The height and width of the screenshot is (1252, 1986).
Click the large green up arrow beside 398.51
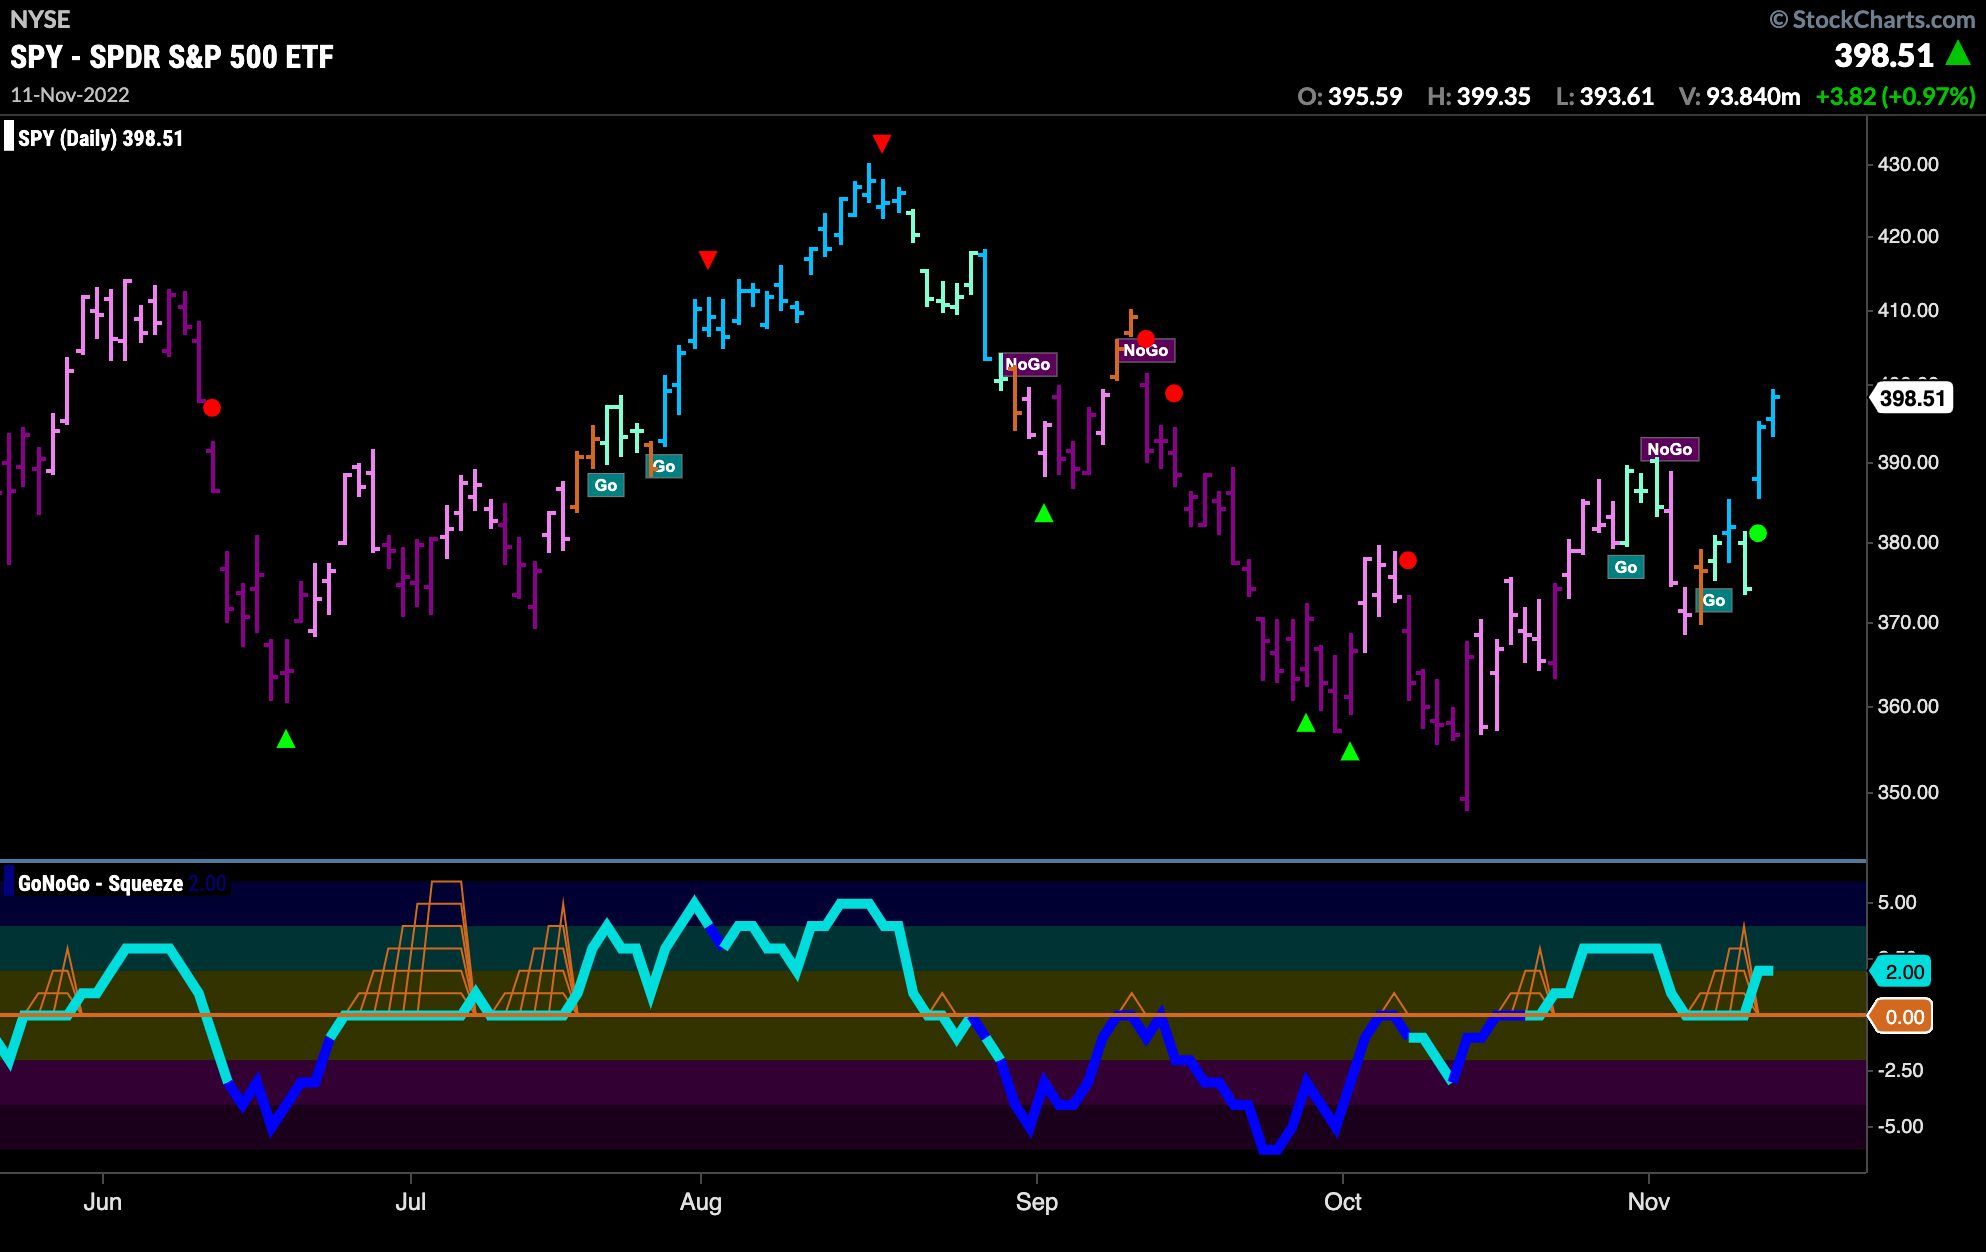click(1958, 54)
